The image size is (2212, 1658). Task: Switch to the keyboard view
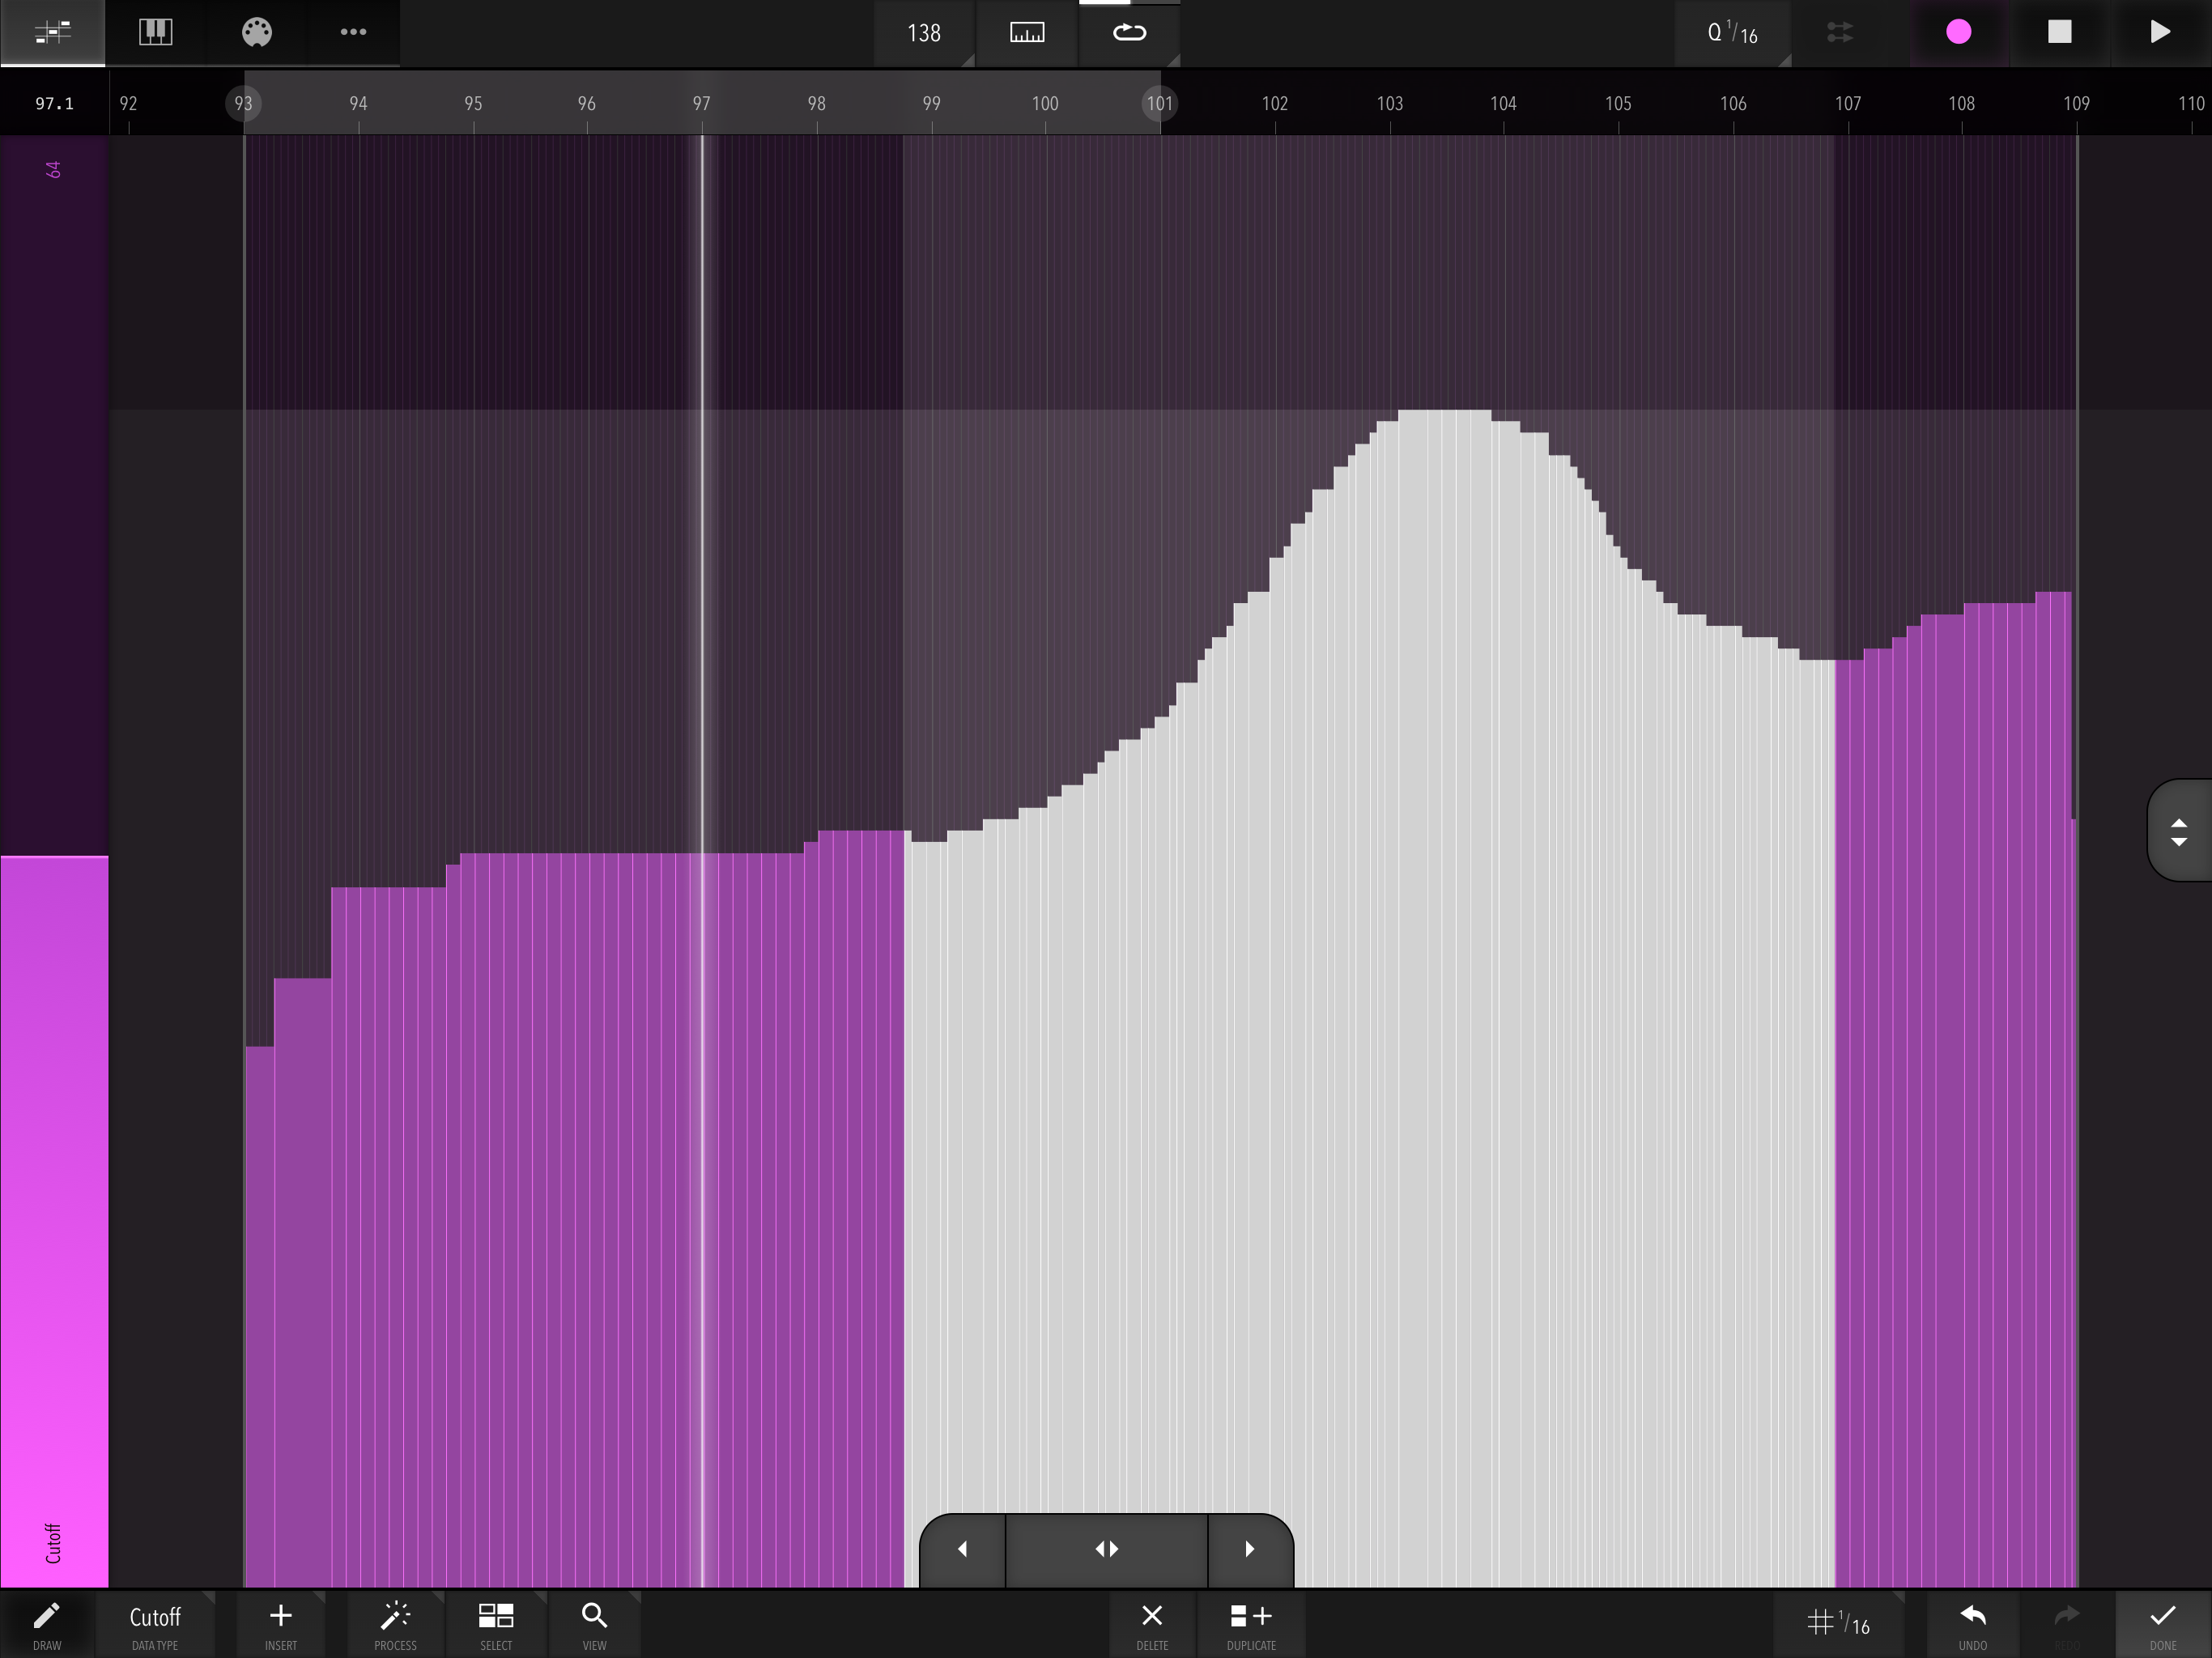(x=155, y=33)
